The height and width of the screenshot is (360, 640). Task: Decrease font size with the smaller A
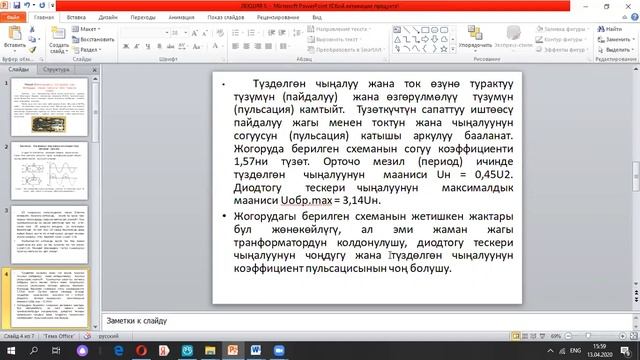(x=204, y=33)
